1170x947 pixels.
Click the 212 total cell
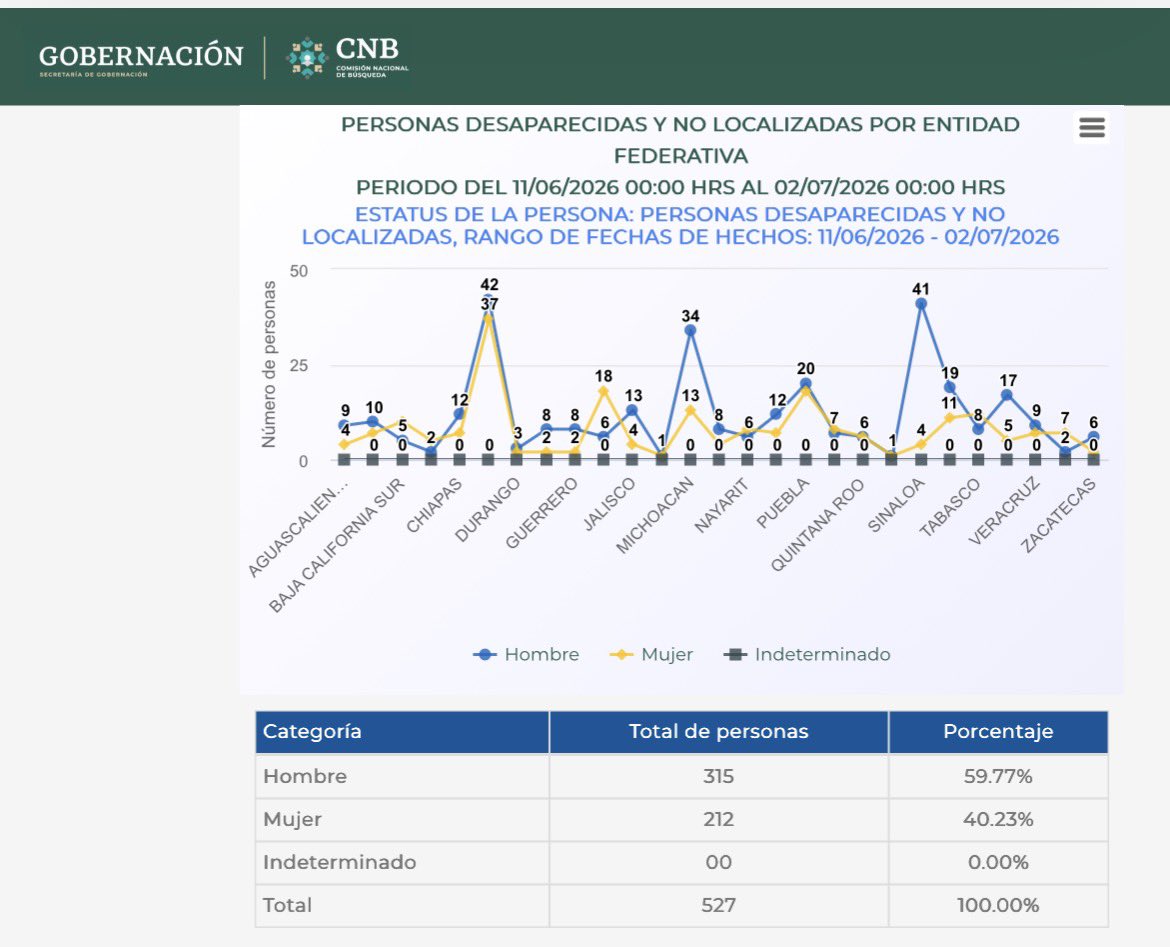[x=719, y=819]
